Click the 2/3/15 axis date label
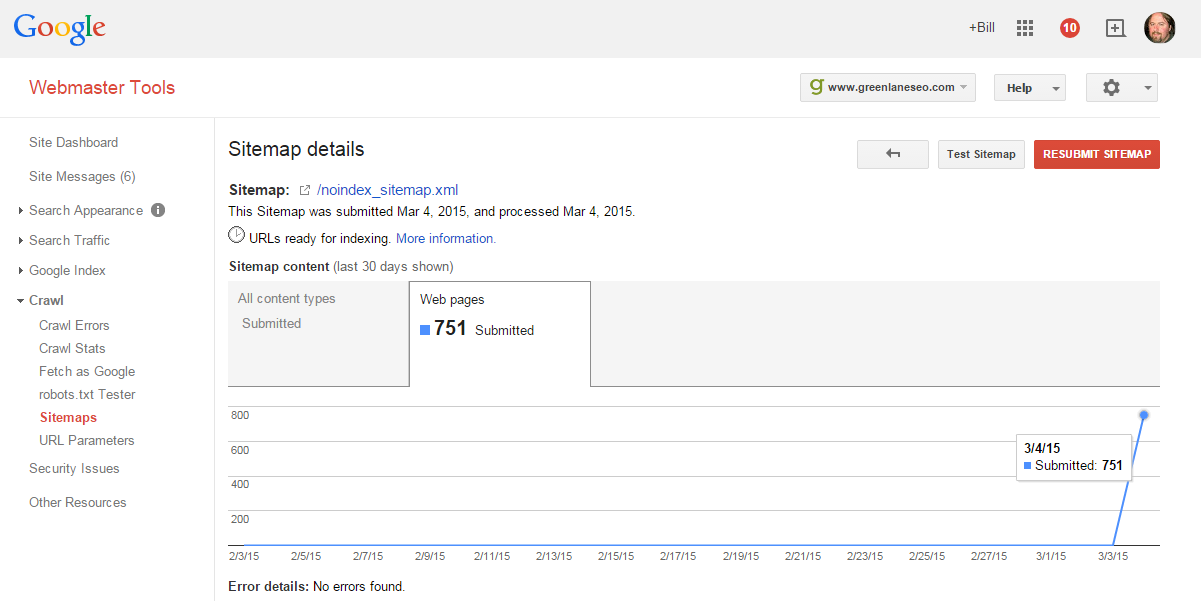The image size is (1201, 605). [x=244, y=556]
